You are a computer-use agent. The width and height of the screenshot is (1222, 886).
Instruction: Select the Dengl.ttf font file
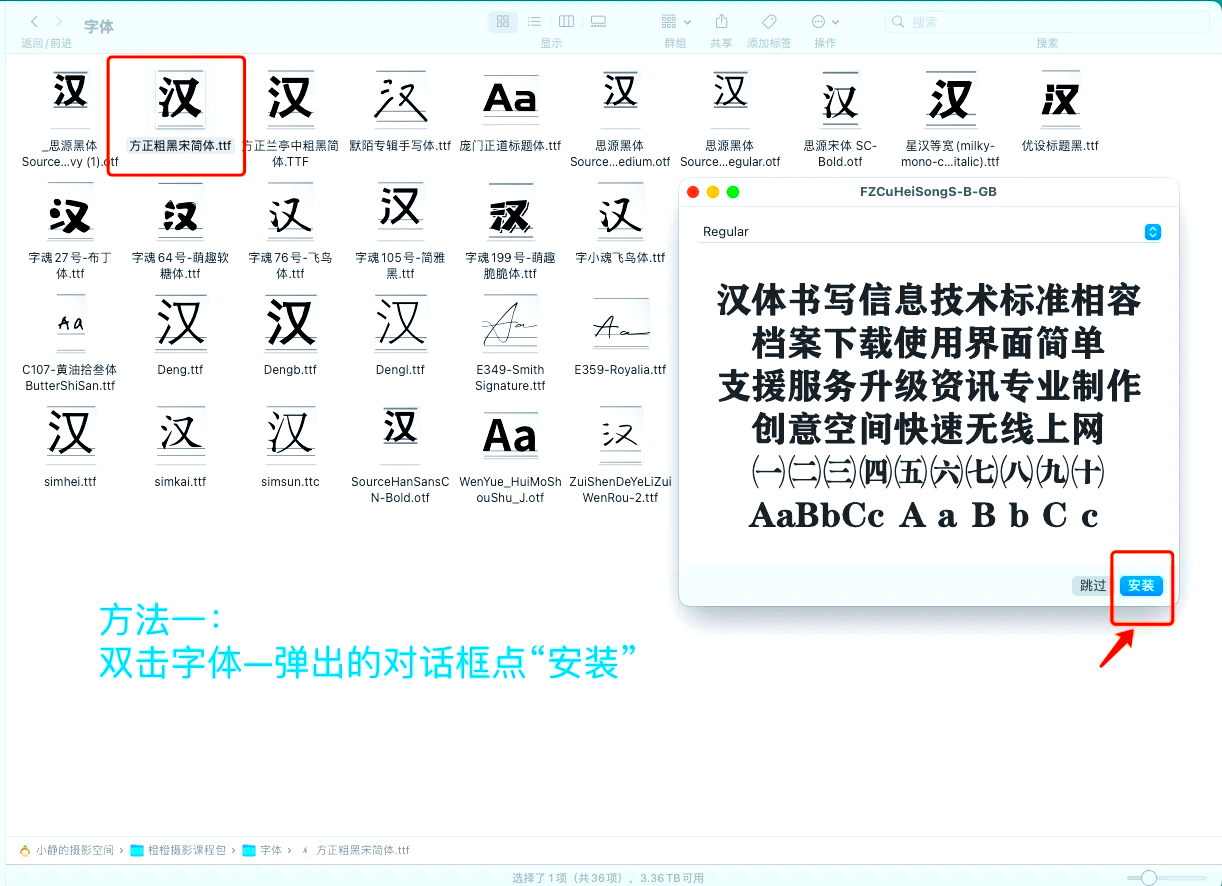[400, 336]
